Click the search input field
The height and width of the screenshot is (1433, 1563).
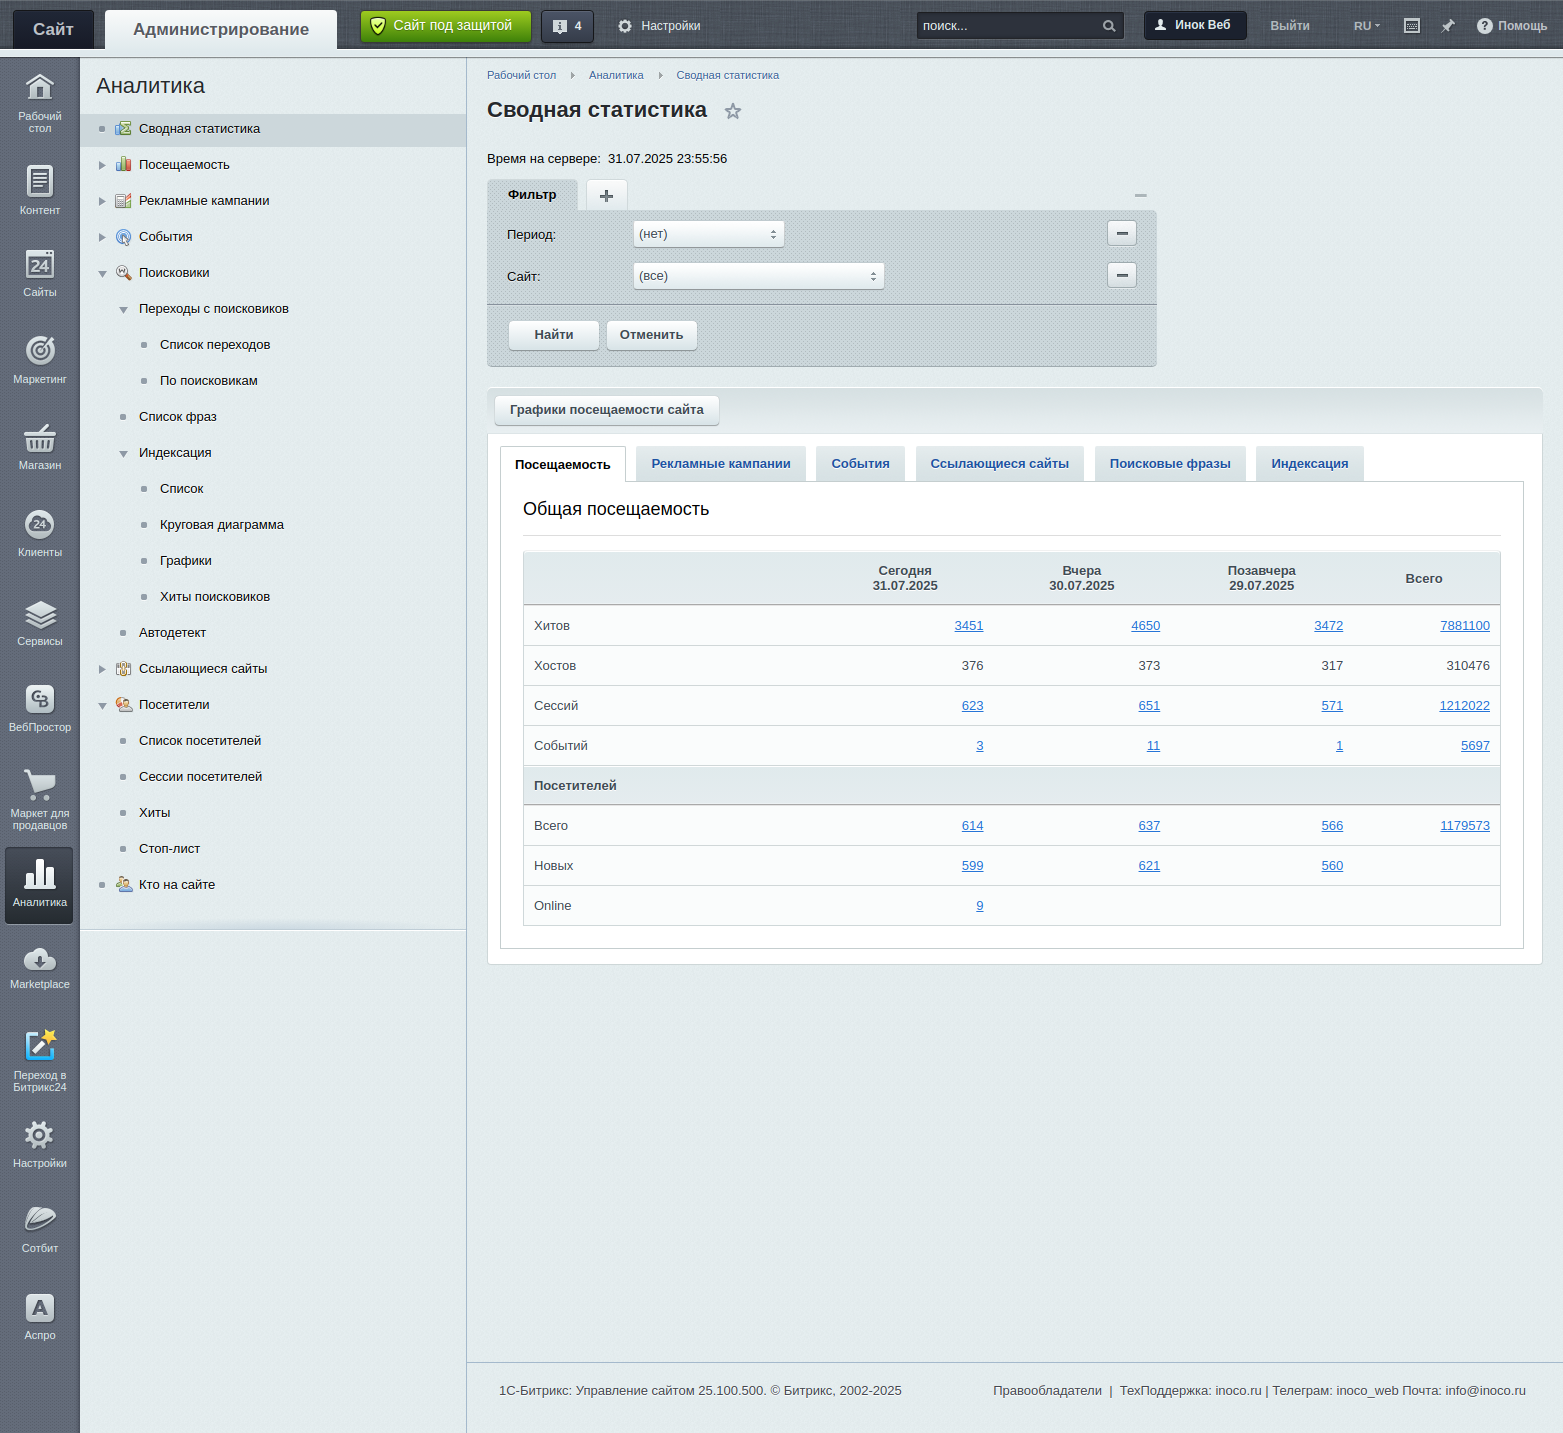point(1008,26)
